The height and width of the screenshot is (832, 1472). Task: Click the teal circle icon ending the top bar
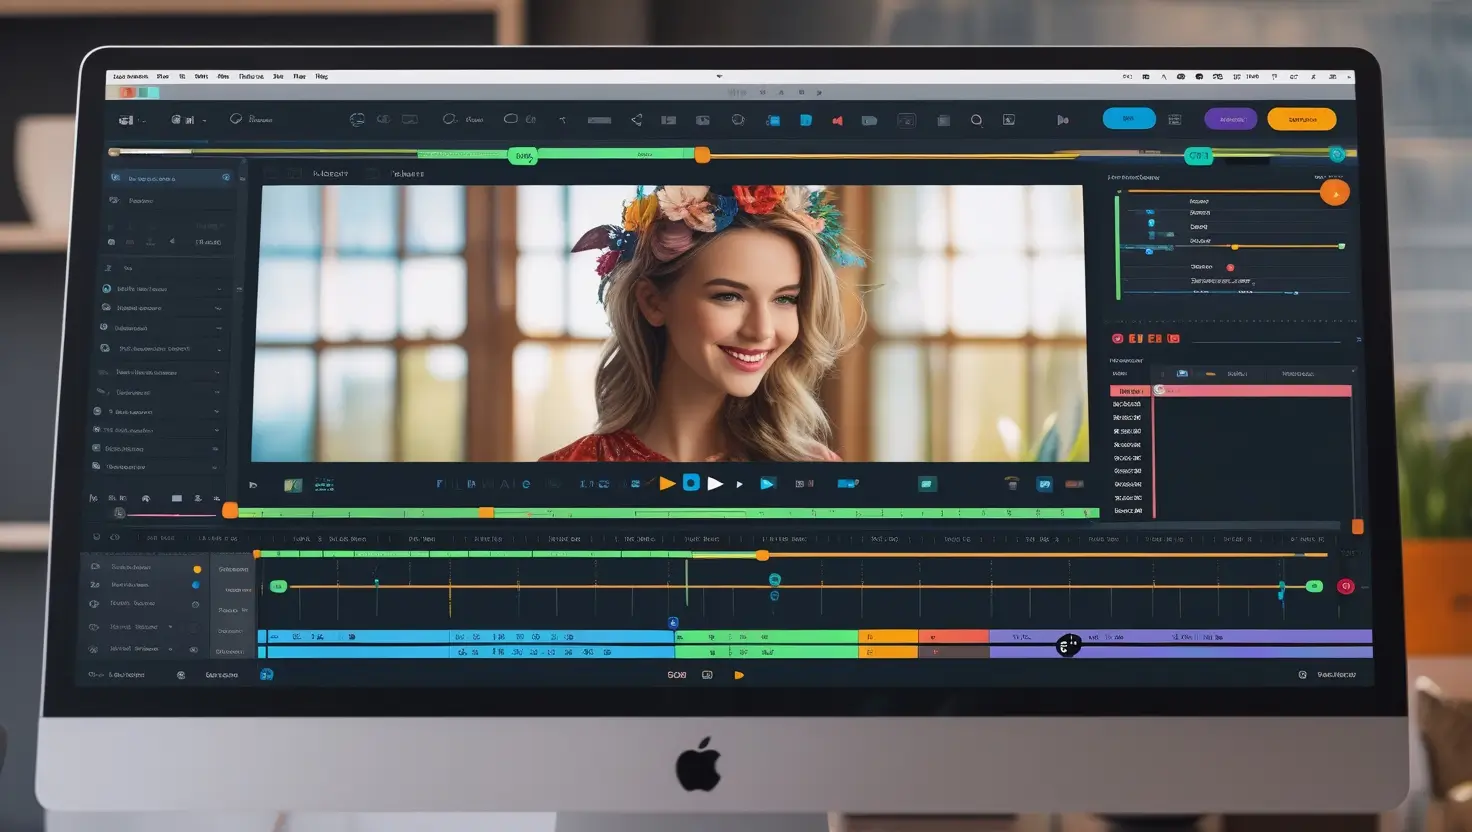tap(1337, 154)
